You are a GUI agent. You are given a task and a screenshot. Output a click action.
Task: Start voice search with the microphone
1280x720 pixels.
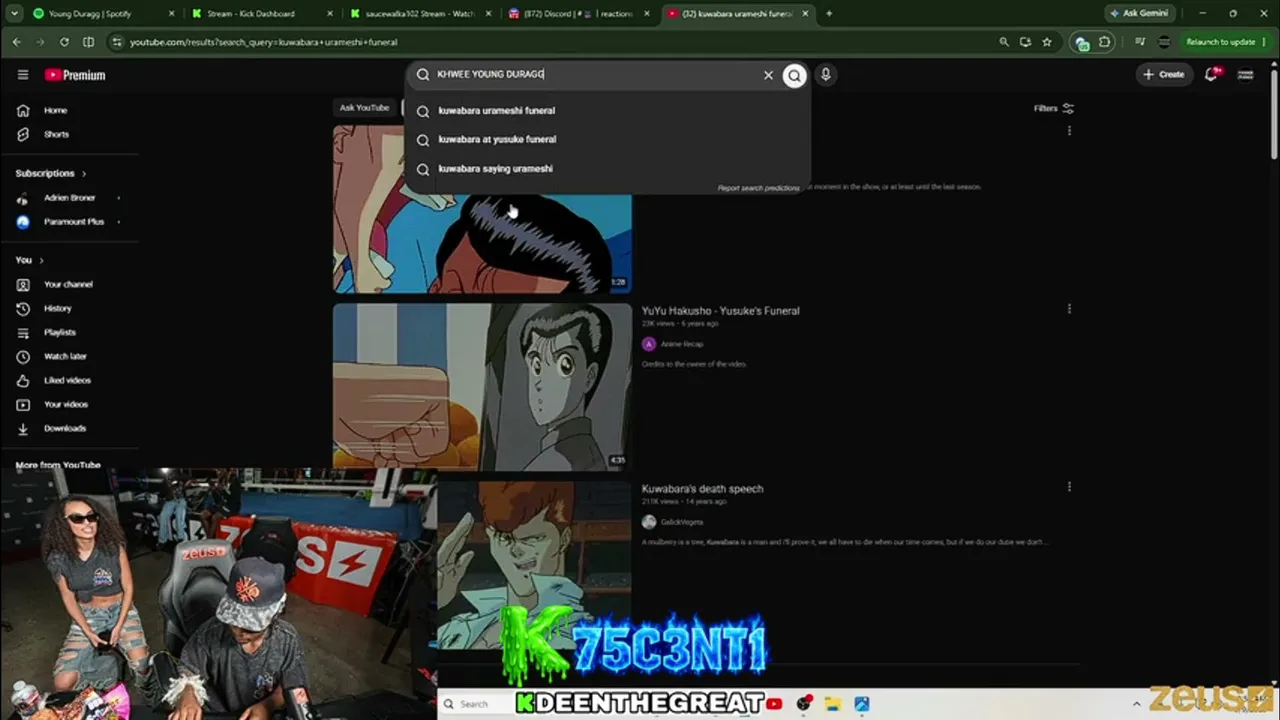pos(825,75)
